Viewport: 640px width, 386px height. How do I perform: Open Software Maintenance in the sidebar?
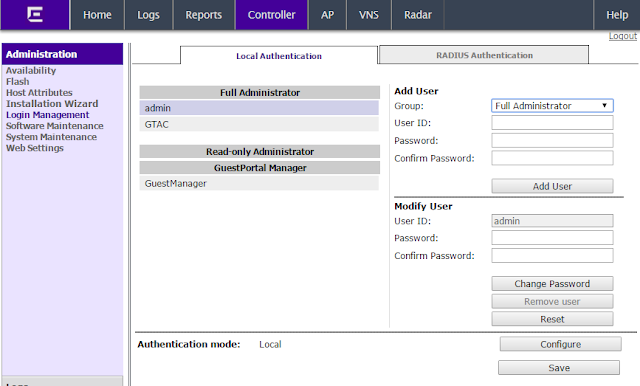click(x=55, y=126)
